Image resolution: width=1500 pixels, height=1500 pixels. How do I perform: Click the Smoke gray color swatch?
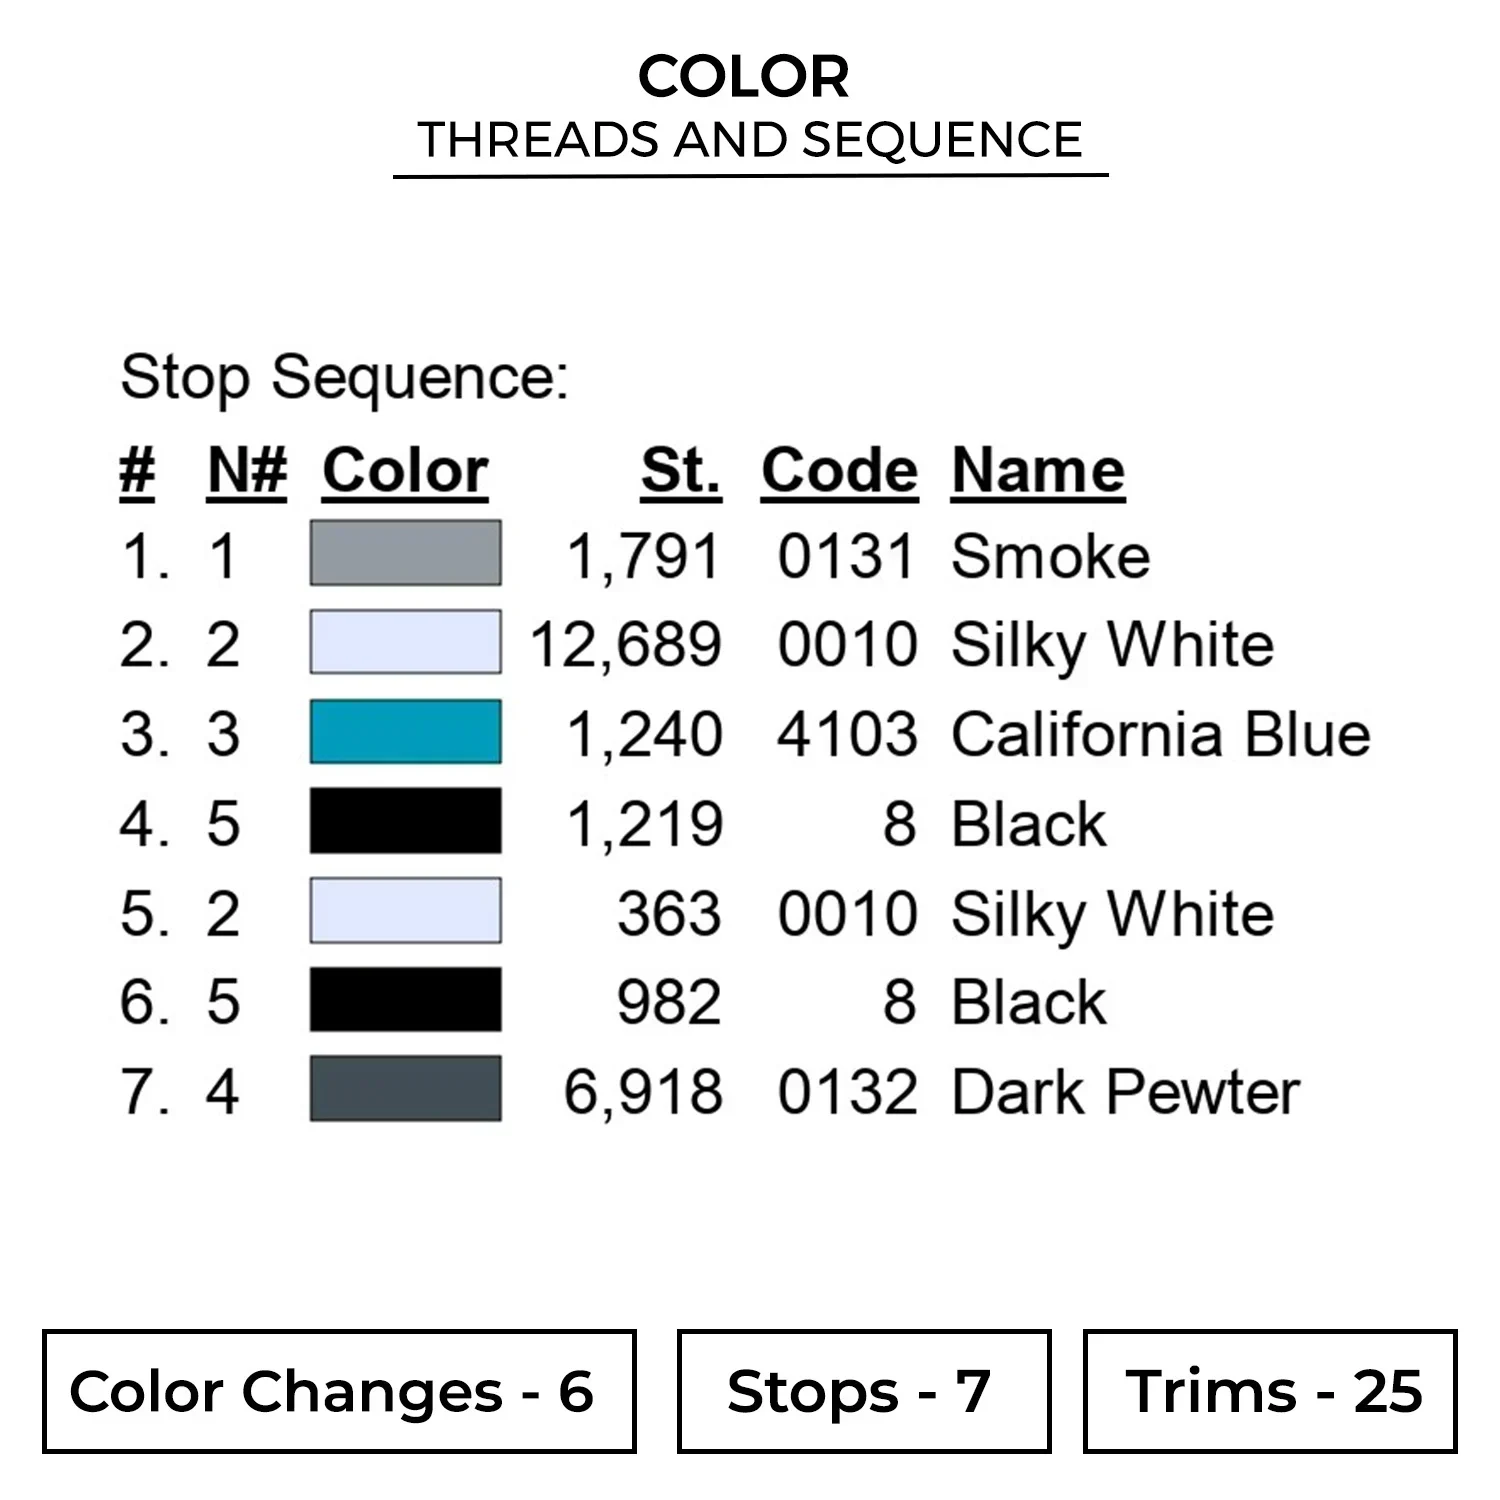coord(405,553)
